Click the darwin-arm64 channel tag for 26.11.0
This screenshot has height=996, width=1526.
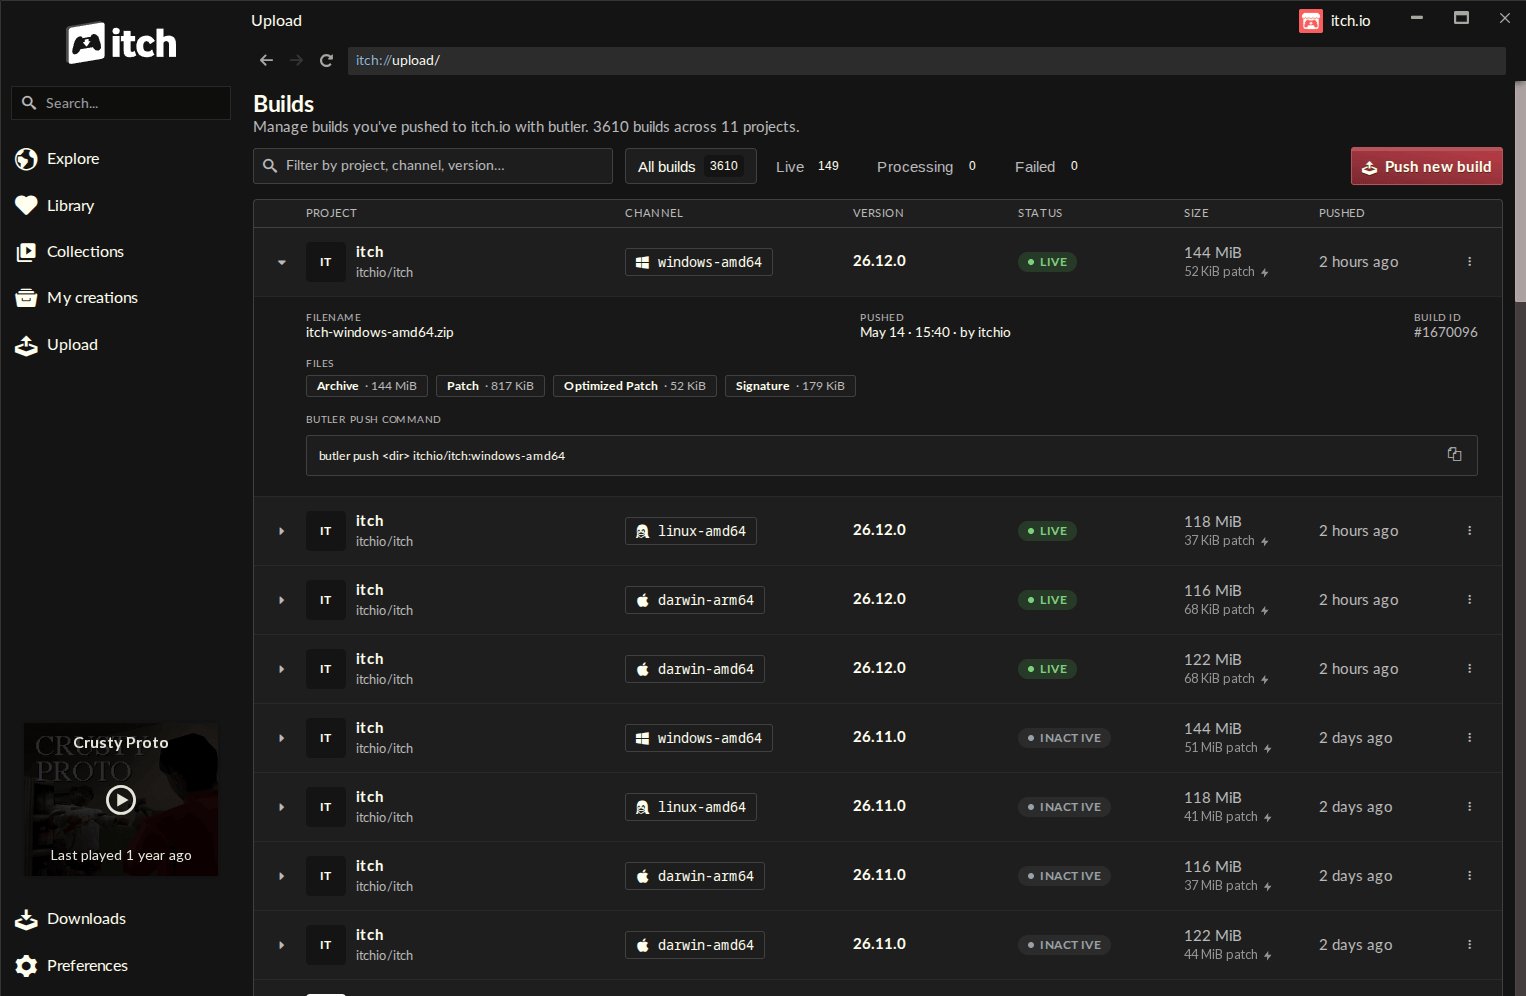click(x=695, y=876)
